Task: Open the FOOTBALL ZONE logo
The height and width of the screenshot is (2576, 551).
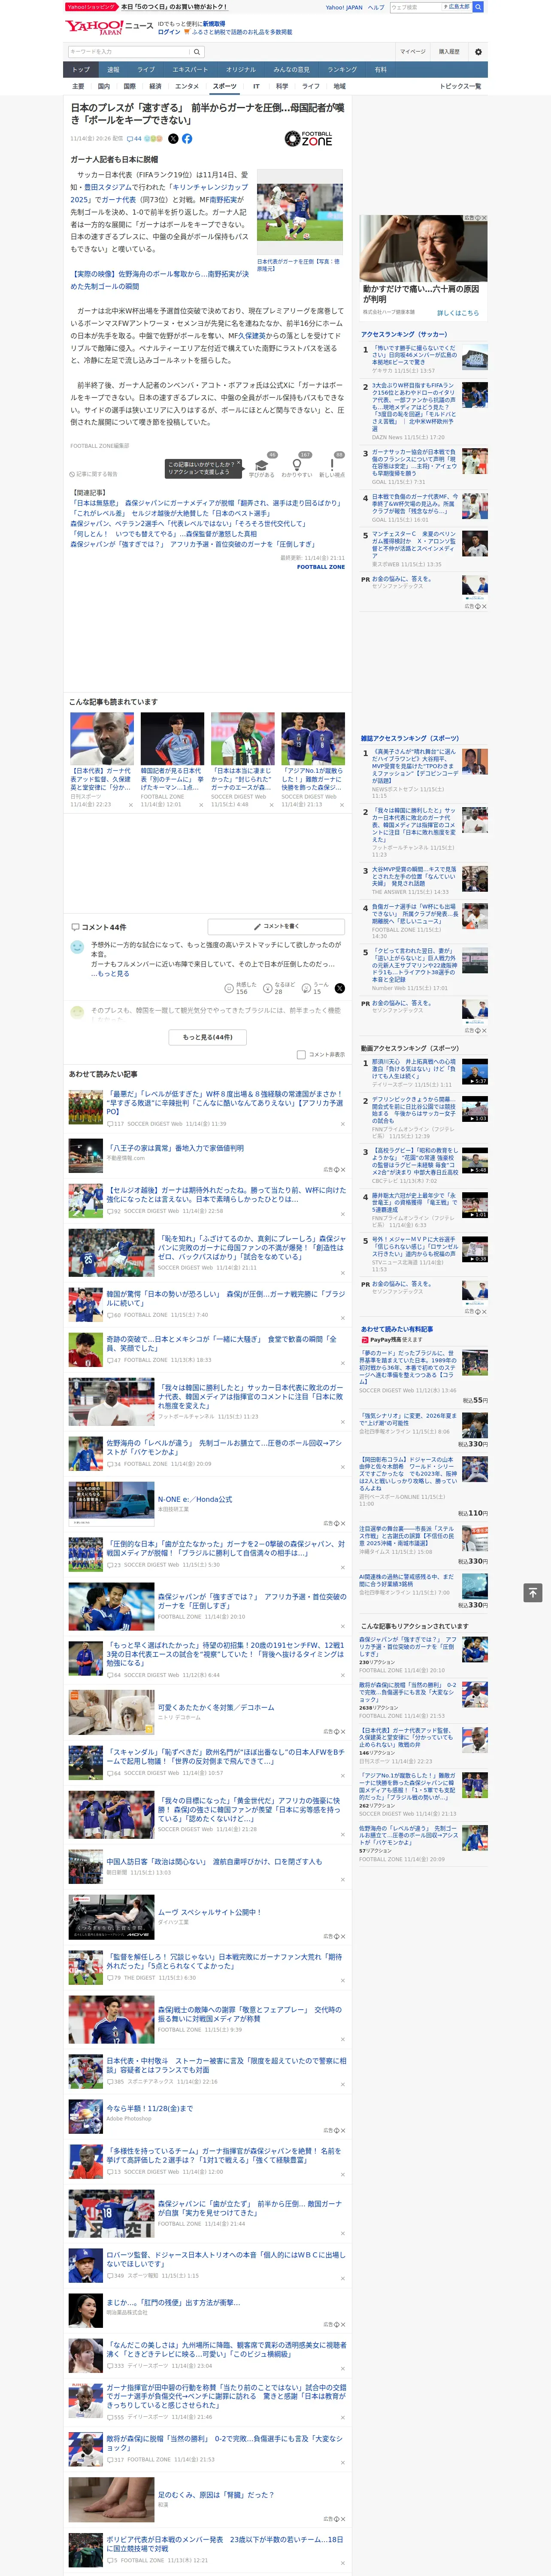Action: pyautogui.click(x=308, y=139)
